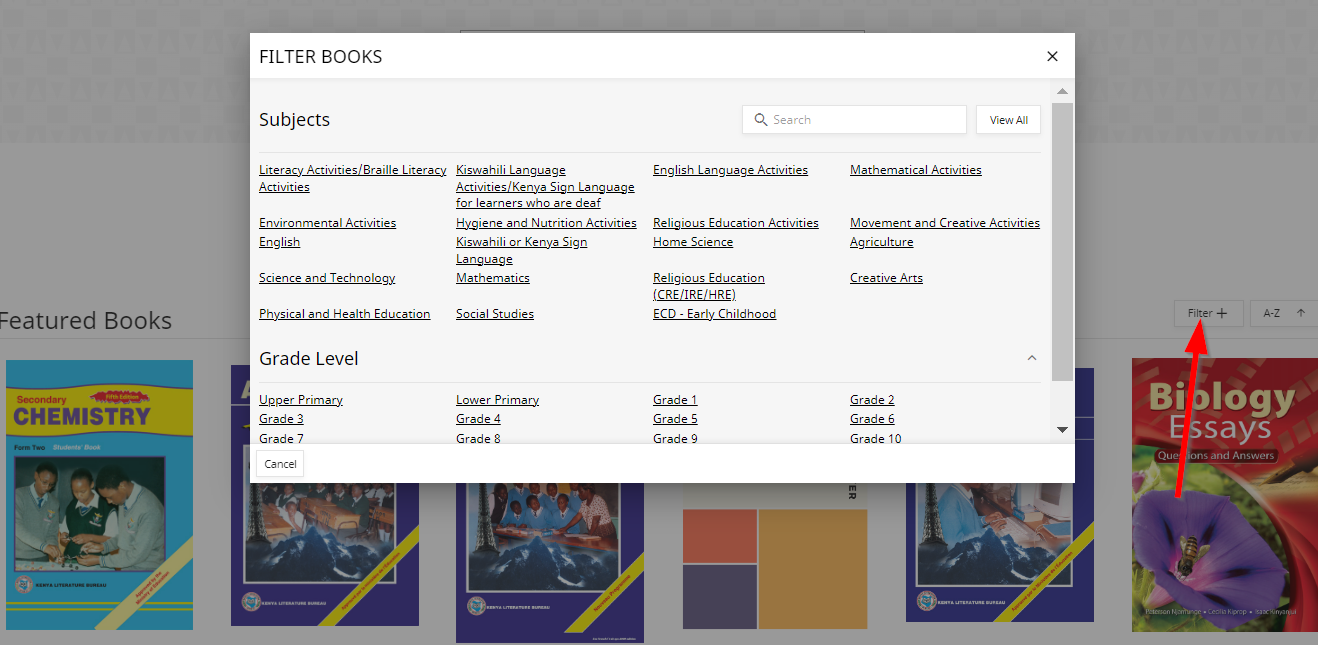Cancel the filter dialog
Viewport: 1318px width, 645px height.
pos(280,464)
